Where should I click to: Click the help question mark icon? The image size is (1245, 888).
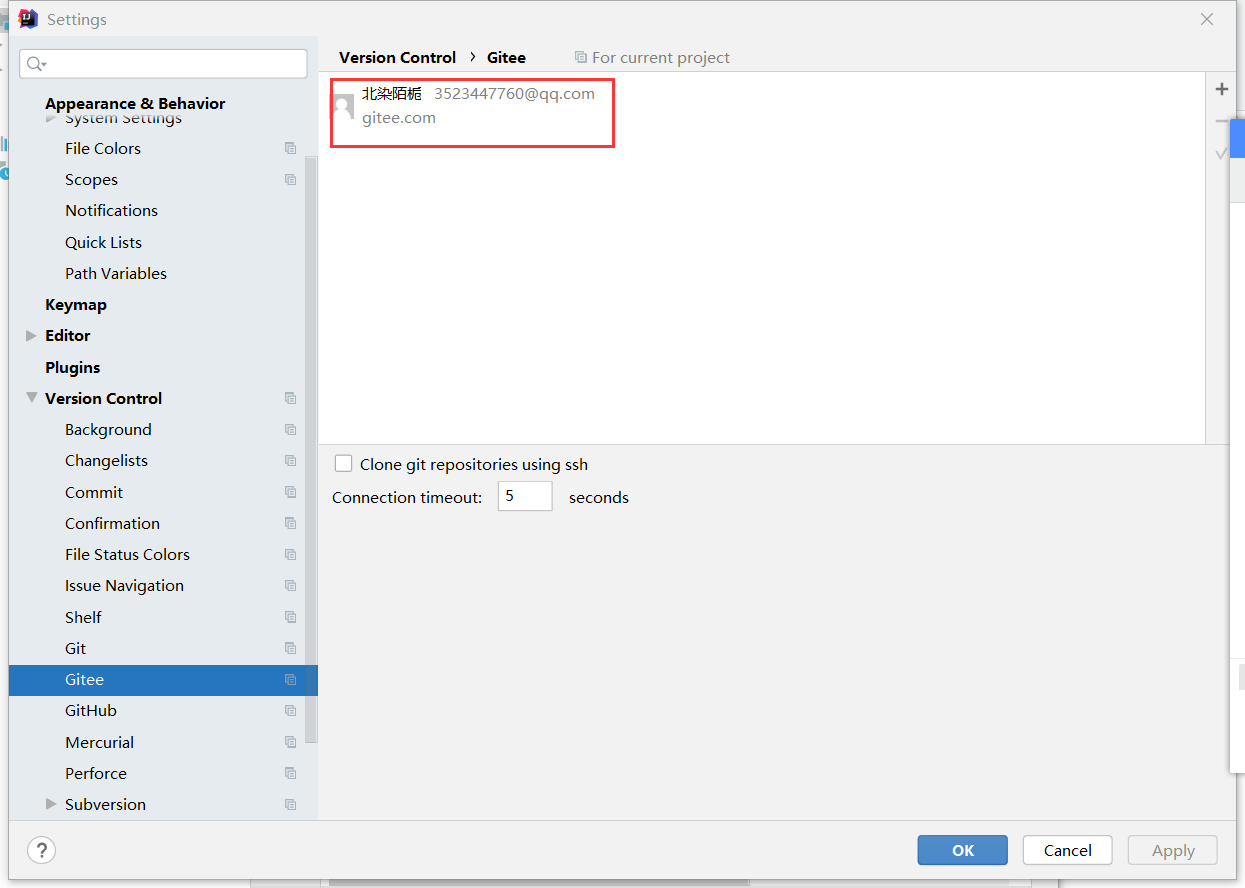coord(41,850)
